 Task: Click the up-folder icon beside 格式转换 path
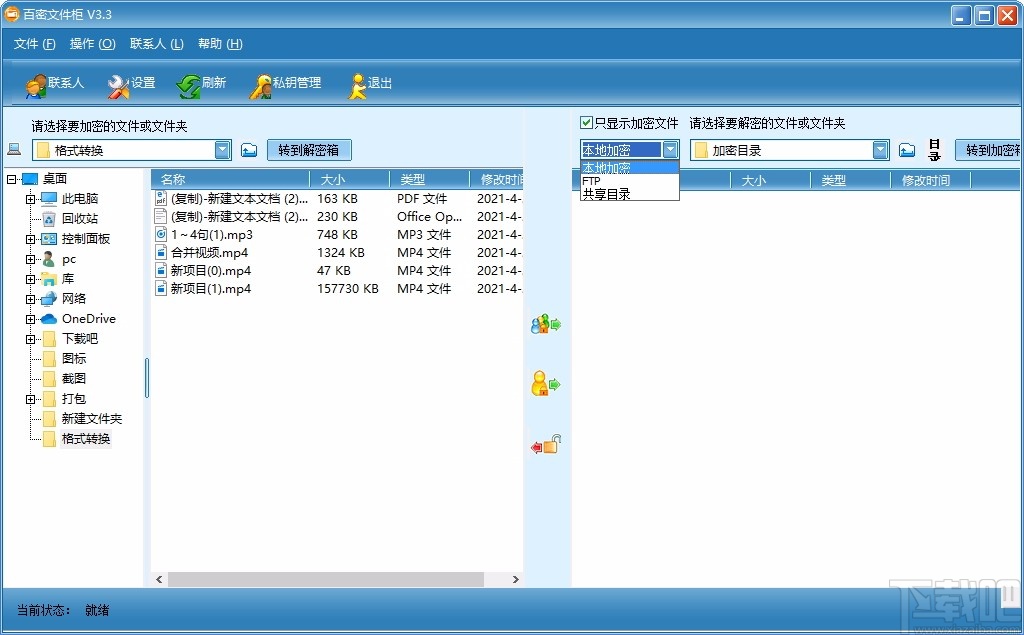point(248,147)
